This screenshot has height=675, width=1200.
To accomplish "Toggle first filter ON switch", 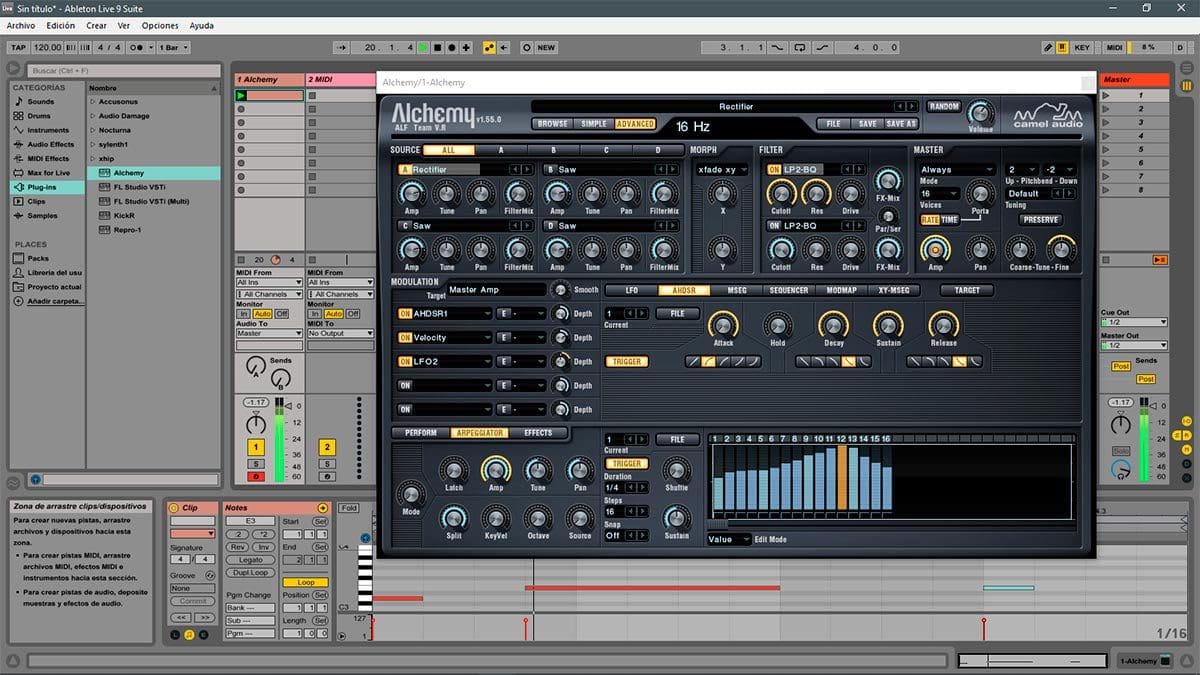I will tap(774, 170).
